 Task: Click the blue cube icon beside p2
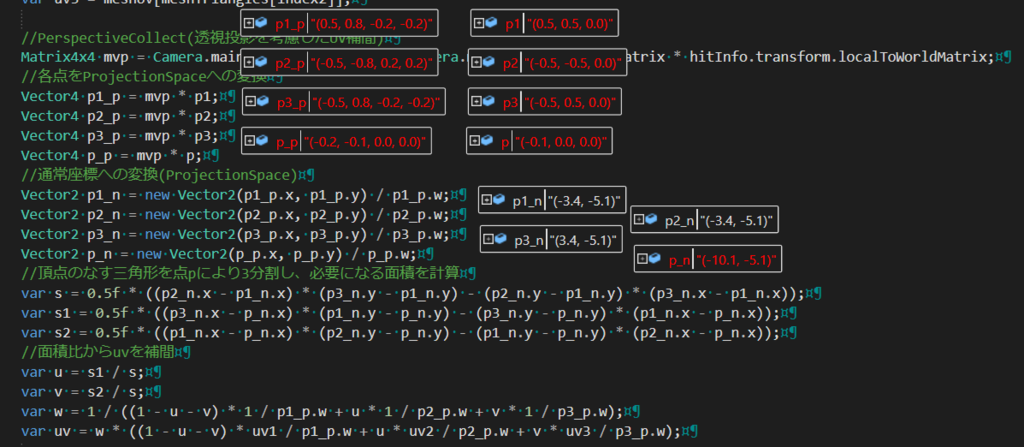tap(489, 62)
